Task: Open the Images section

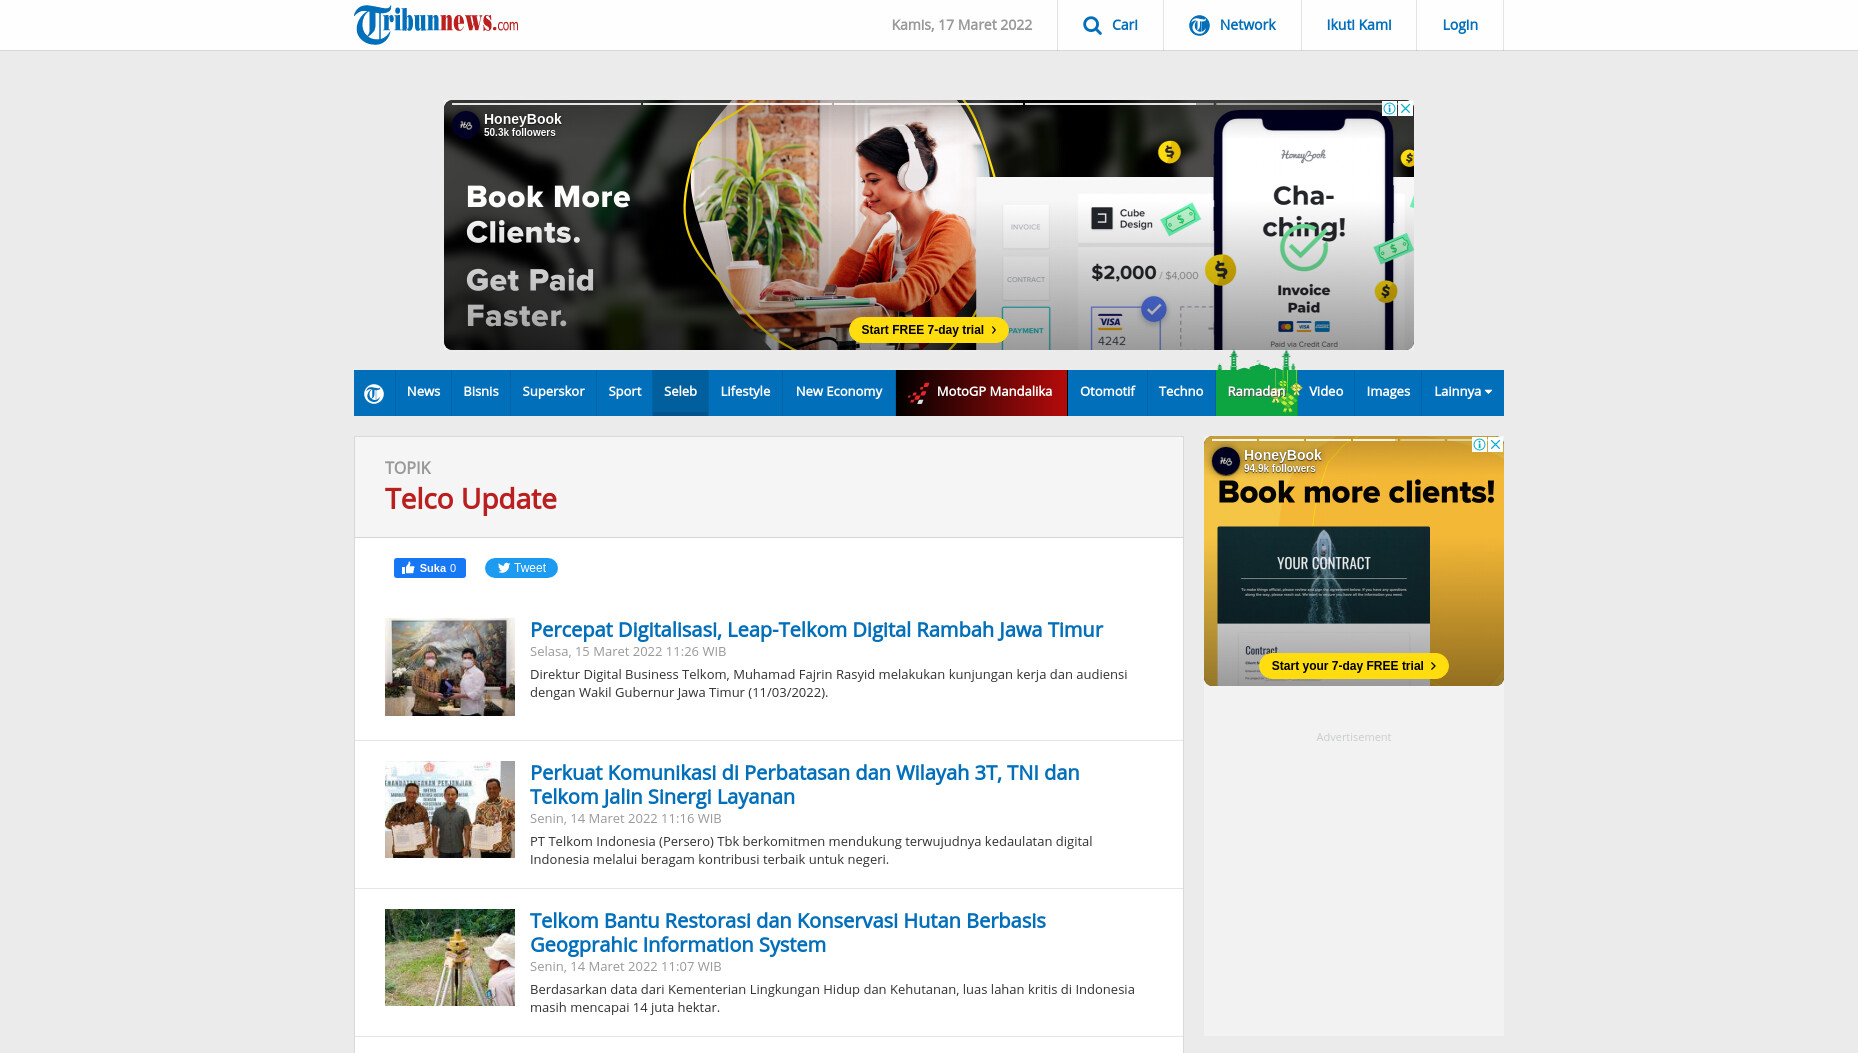Action: click(1388, 392)
